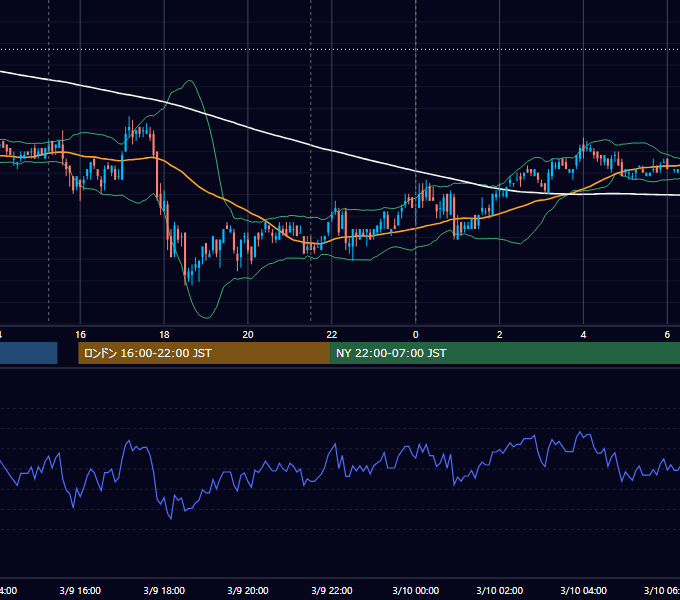This screenshot has width=680, height=600.
Task: Click the "20" hour label on price chart axis
Action: pyautogui.click(x=248, y=335)
